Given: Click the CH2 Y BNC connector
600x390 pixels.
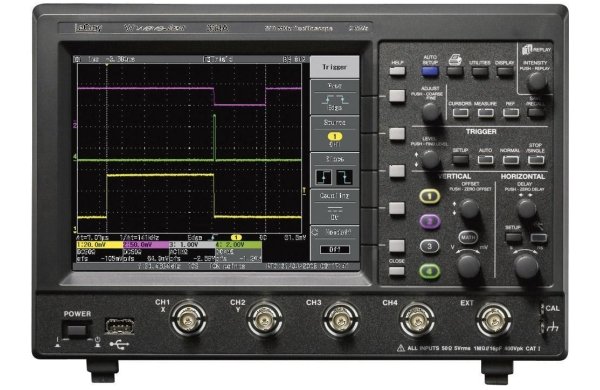Looking at the screenshot, I should [264, 319].
